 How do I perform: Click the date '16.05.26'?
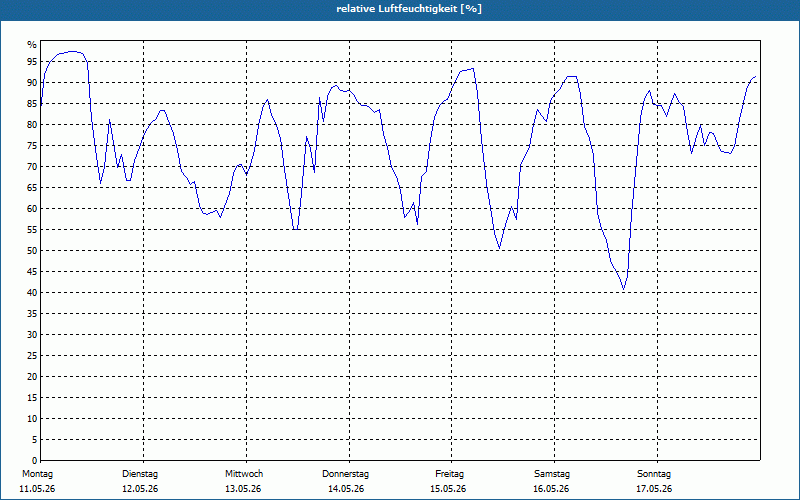click(551, 489)
